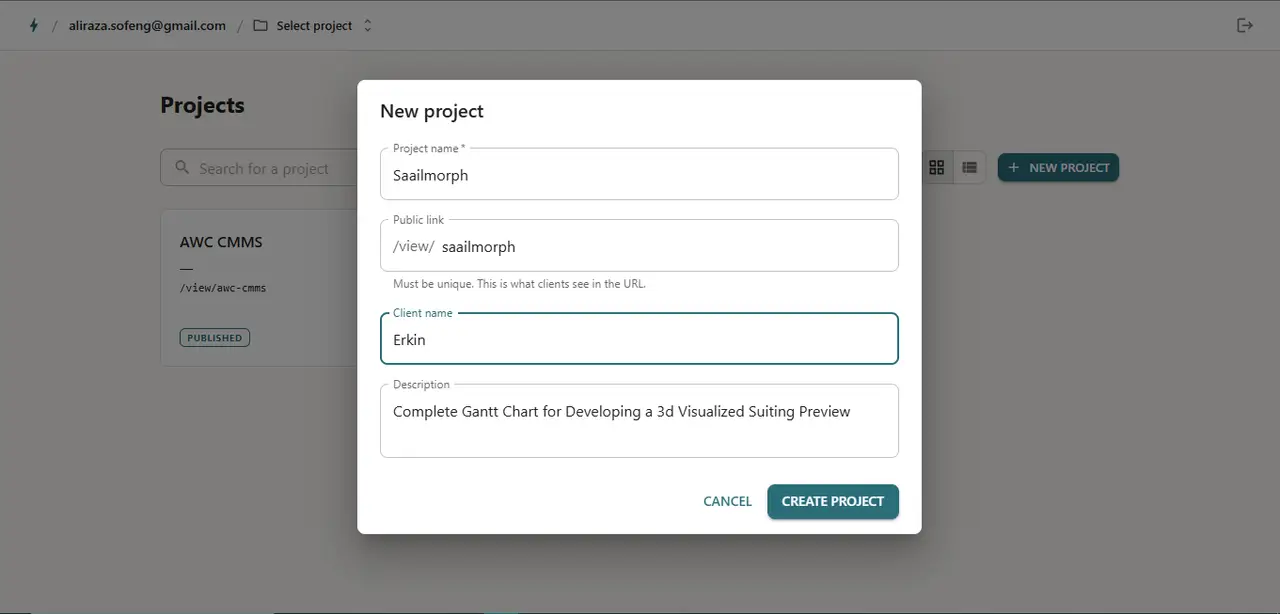Click the search magnifier icon
Screen dimensions: 1280x614
pyautogui.click(x=182, y=168)
